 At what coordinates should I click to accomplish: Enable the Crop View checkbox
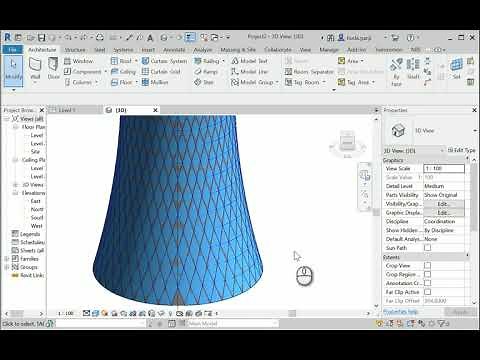tap(427, 265)
